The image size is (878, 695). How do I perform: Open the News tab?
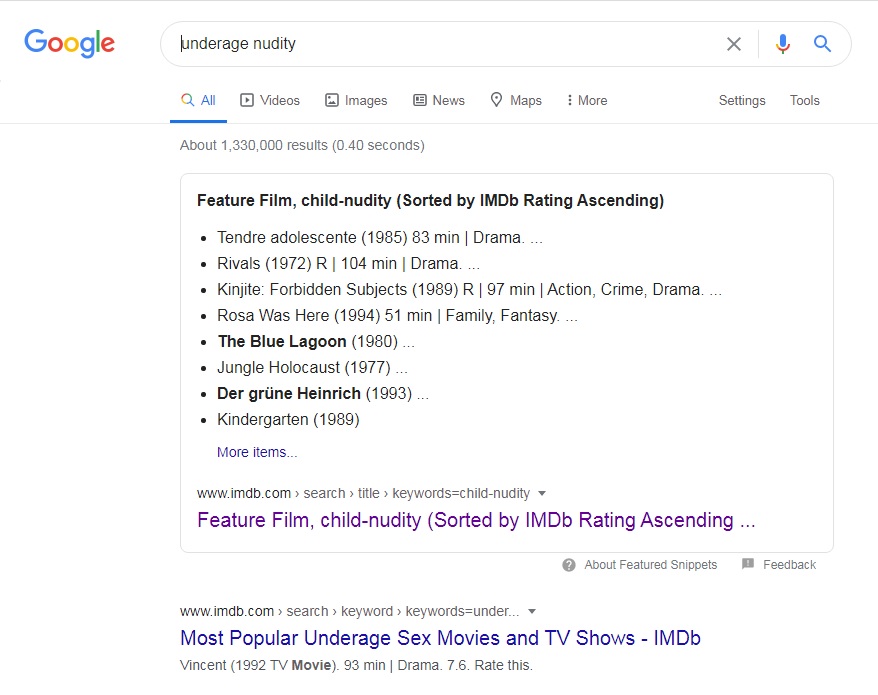pos(439,100)
